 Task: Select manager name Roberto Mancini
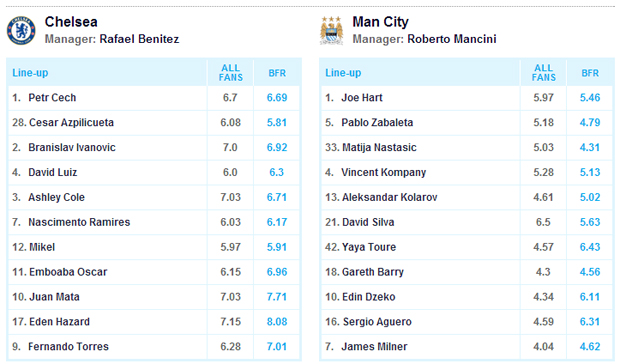pos(452,39)
